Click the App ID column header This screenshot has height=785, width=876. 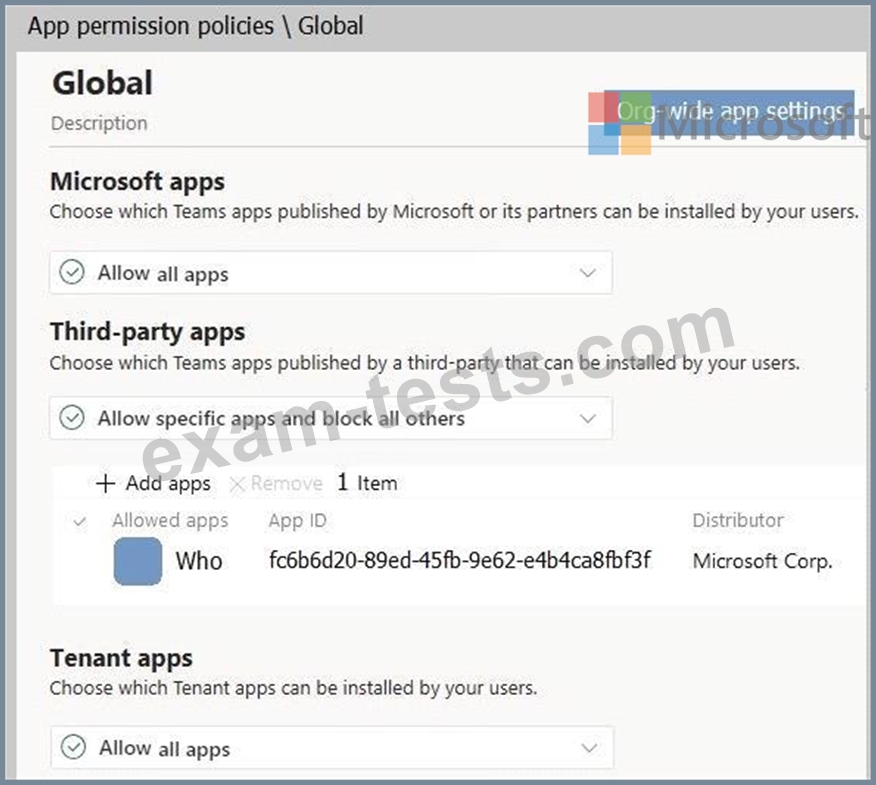tap(297, 521)
